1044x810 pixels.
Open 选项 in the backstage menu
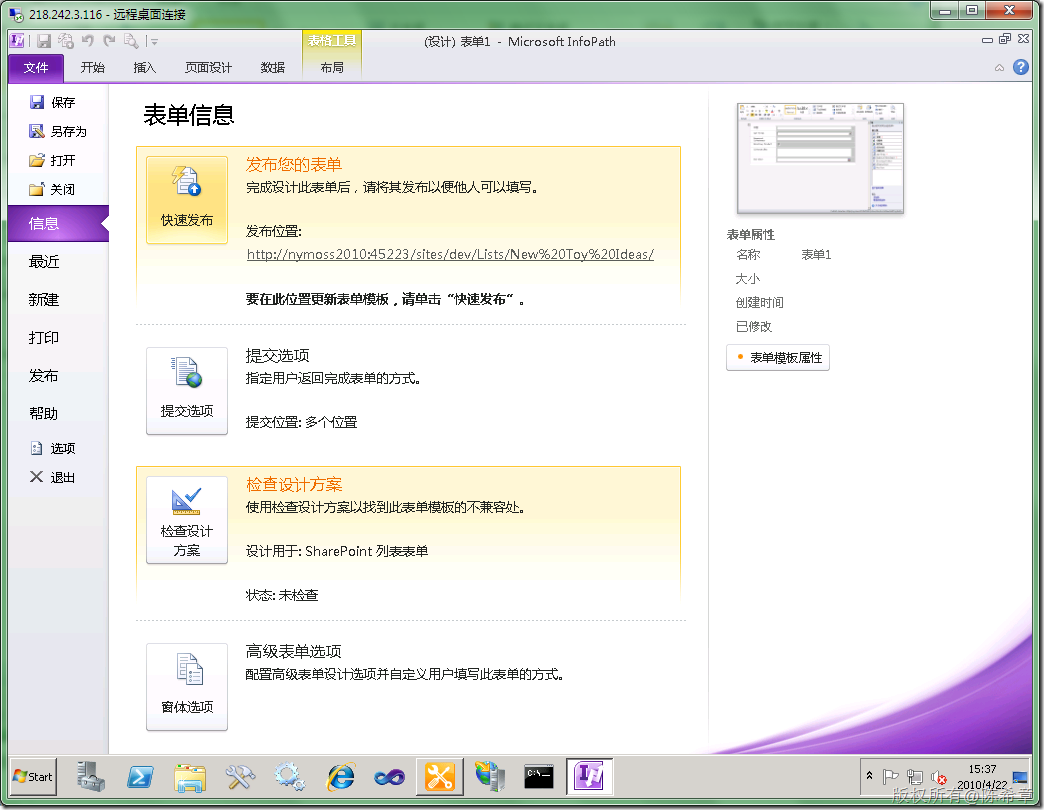[53, 449]
